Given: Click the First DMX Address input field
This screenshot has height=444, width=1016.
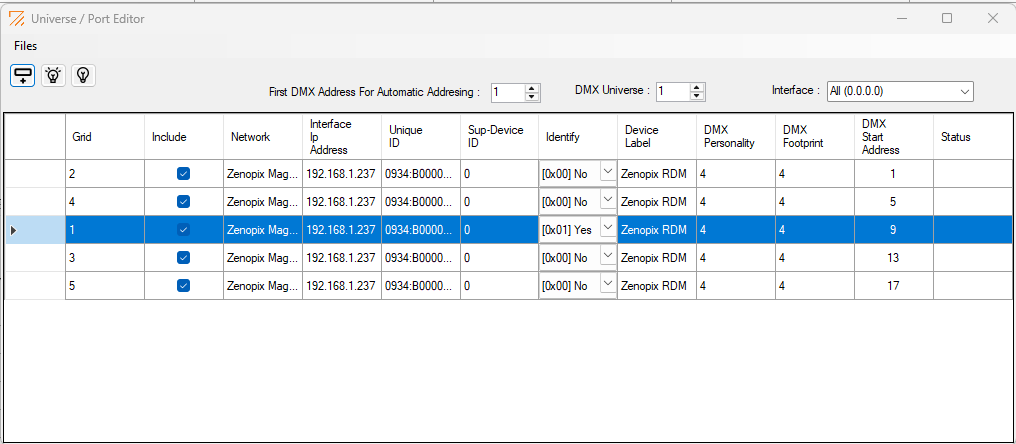Looking at the screenshot, I should [x=508, y=92].
